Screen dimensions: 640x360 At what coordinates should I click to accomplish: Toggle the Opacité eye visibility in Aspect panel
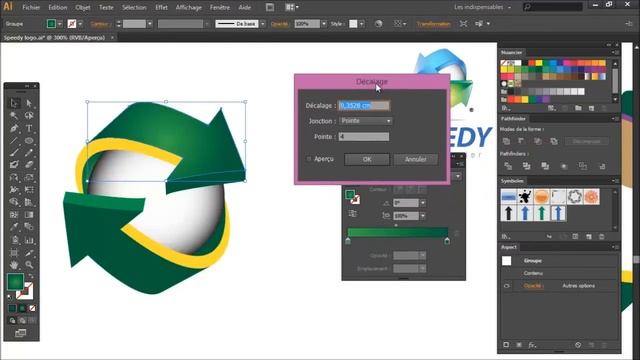point(507,286)
